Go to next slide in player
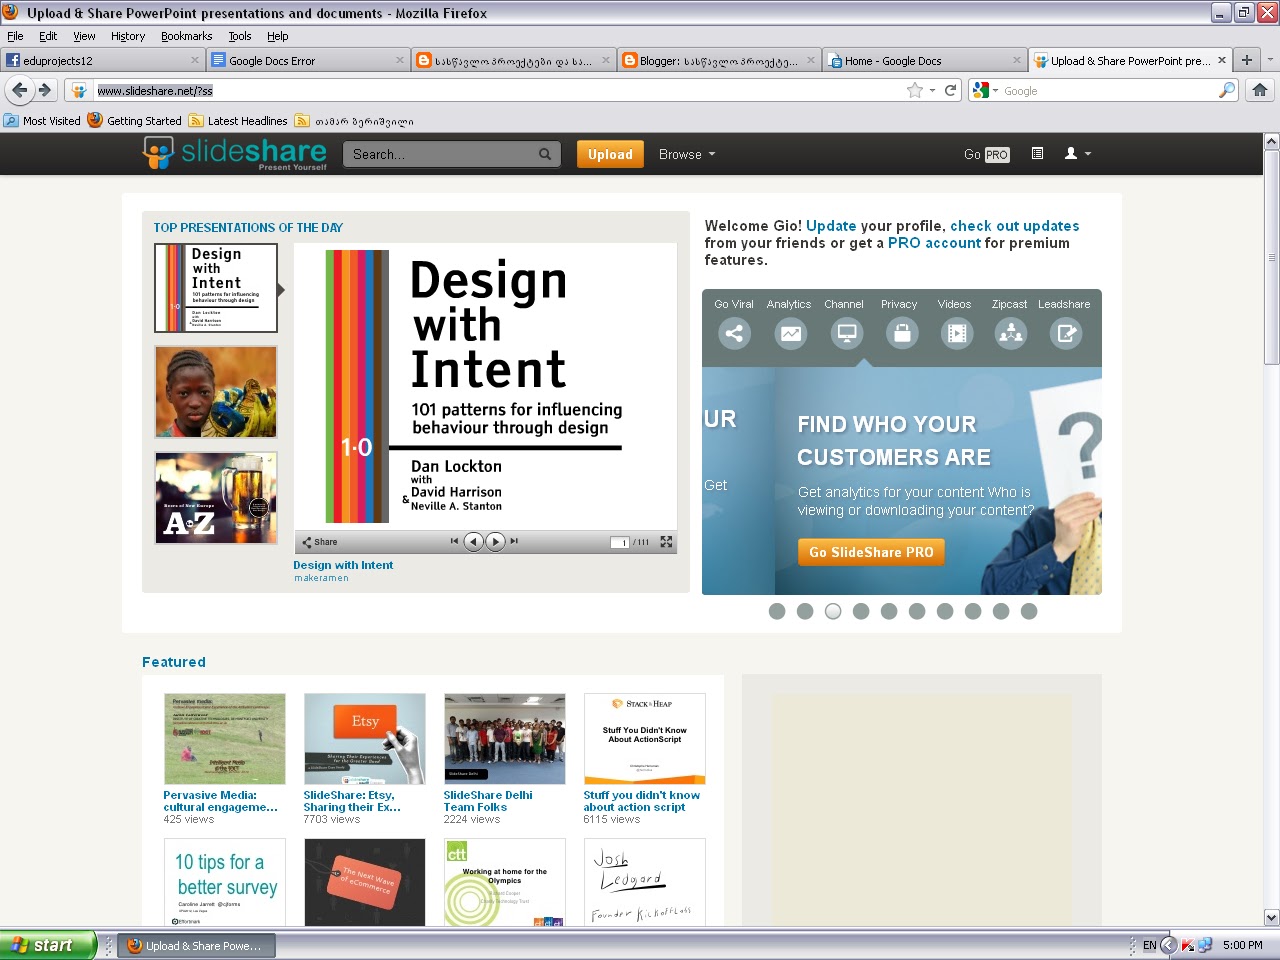 coord(495,541)
